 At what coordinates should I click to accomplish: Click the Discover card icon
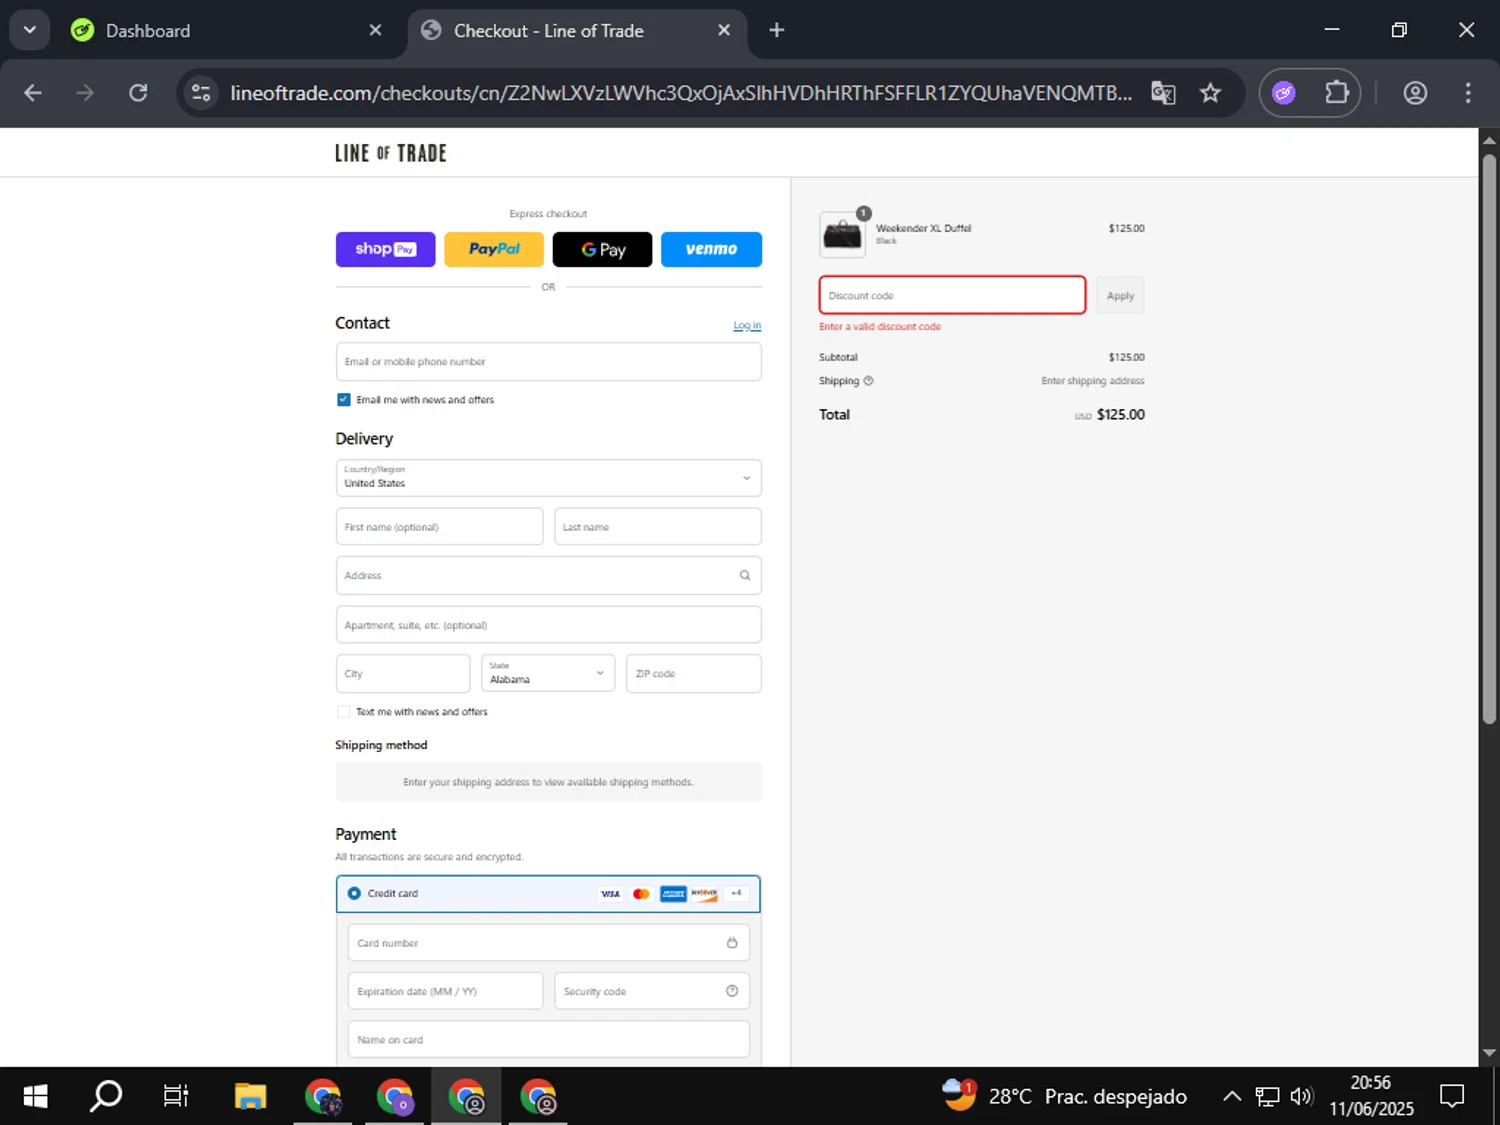[705, 894]
